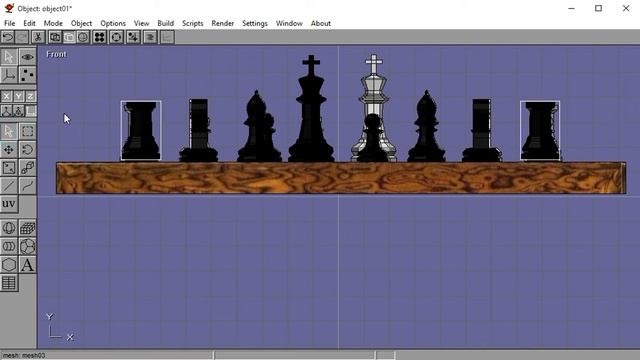Image resolution: width=640 pixels, height=360 pixels.
Task: Switch to viewpoint mode with the eye icon
Action: click(x=27, y=57)
